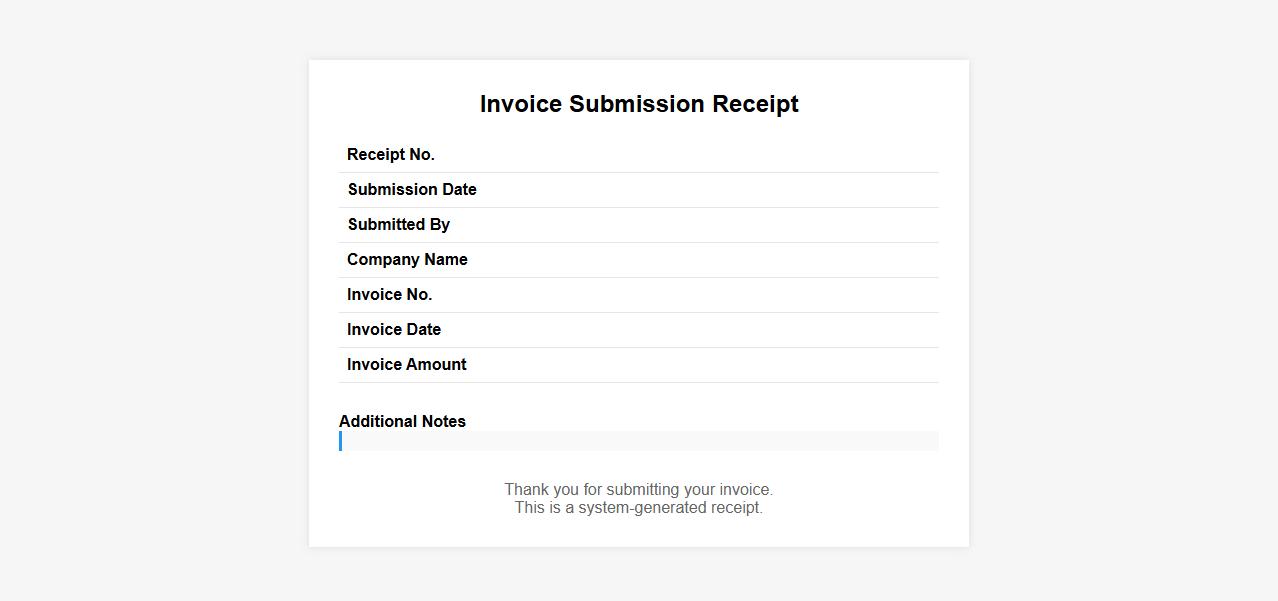Click the Receipt No. label
This screenshot has height=601, width=1278.
[x=391, y=155]
